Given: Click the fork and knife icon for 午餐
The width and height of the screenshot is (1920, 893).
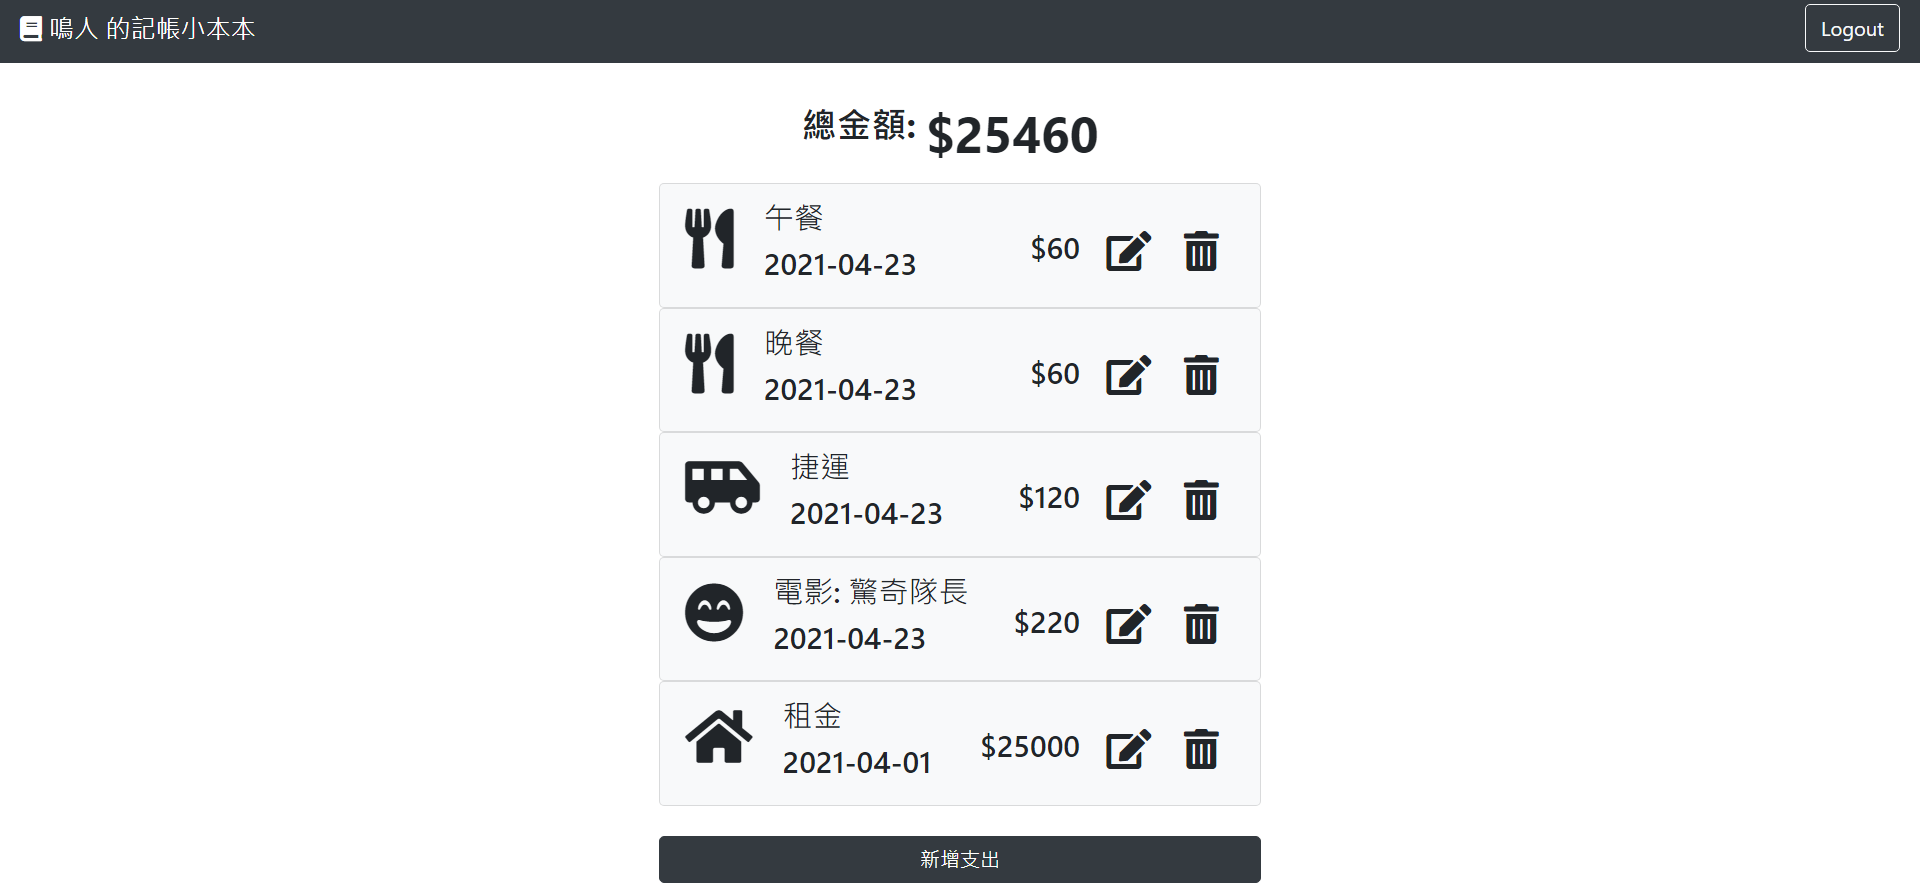Looking at the screenshot, I should [710, 240].
